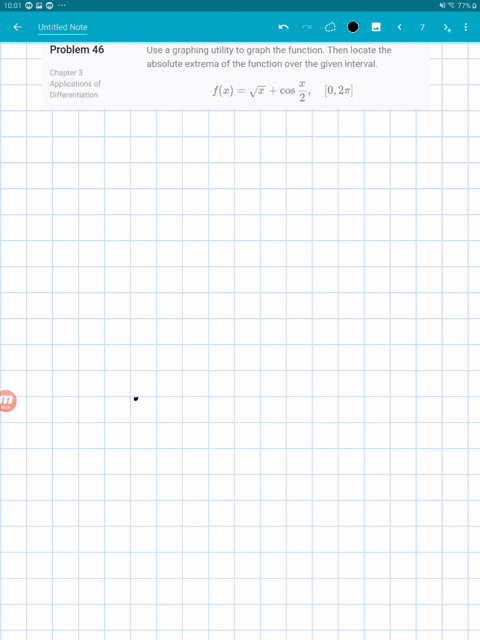
Task: Edit the Untitled Note title
Action: click(62, 27)
